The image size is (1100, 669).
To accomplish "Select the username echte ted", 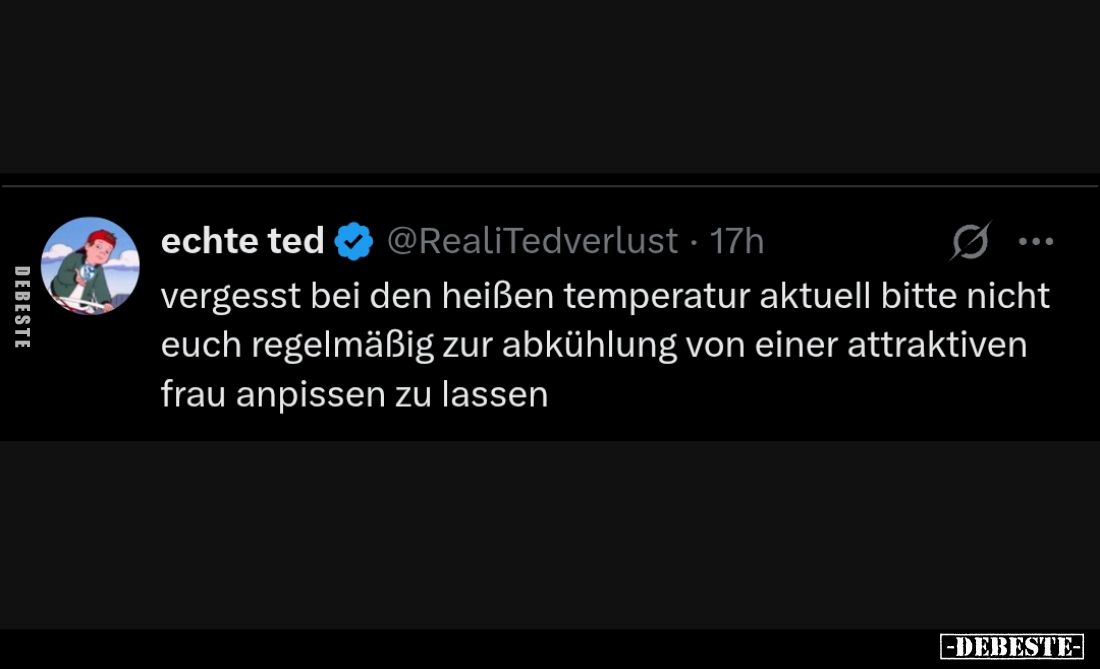I will point(242,240).
